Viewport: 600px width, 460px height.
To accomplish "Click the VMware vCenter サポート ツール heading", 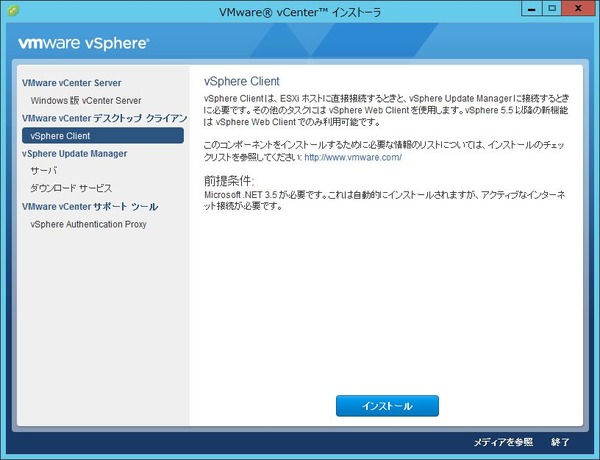I will [x=90, y=207].
